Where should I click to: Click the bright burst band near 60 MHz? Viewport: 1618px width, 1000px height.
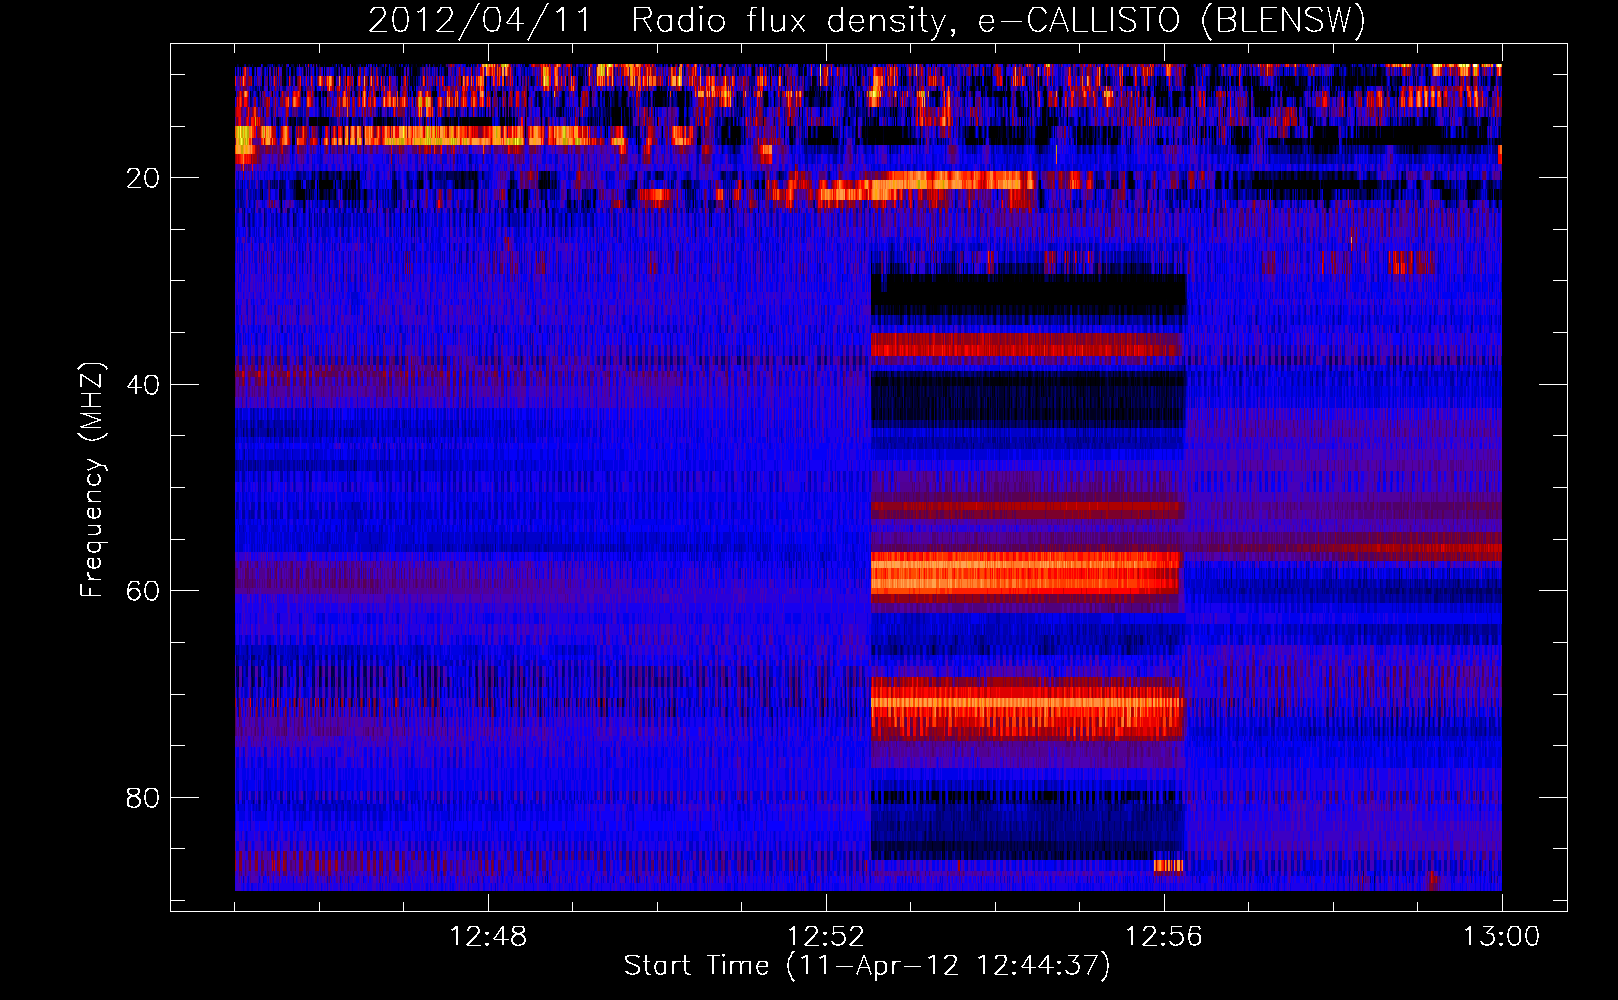(1026, 575)
